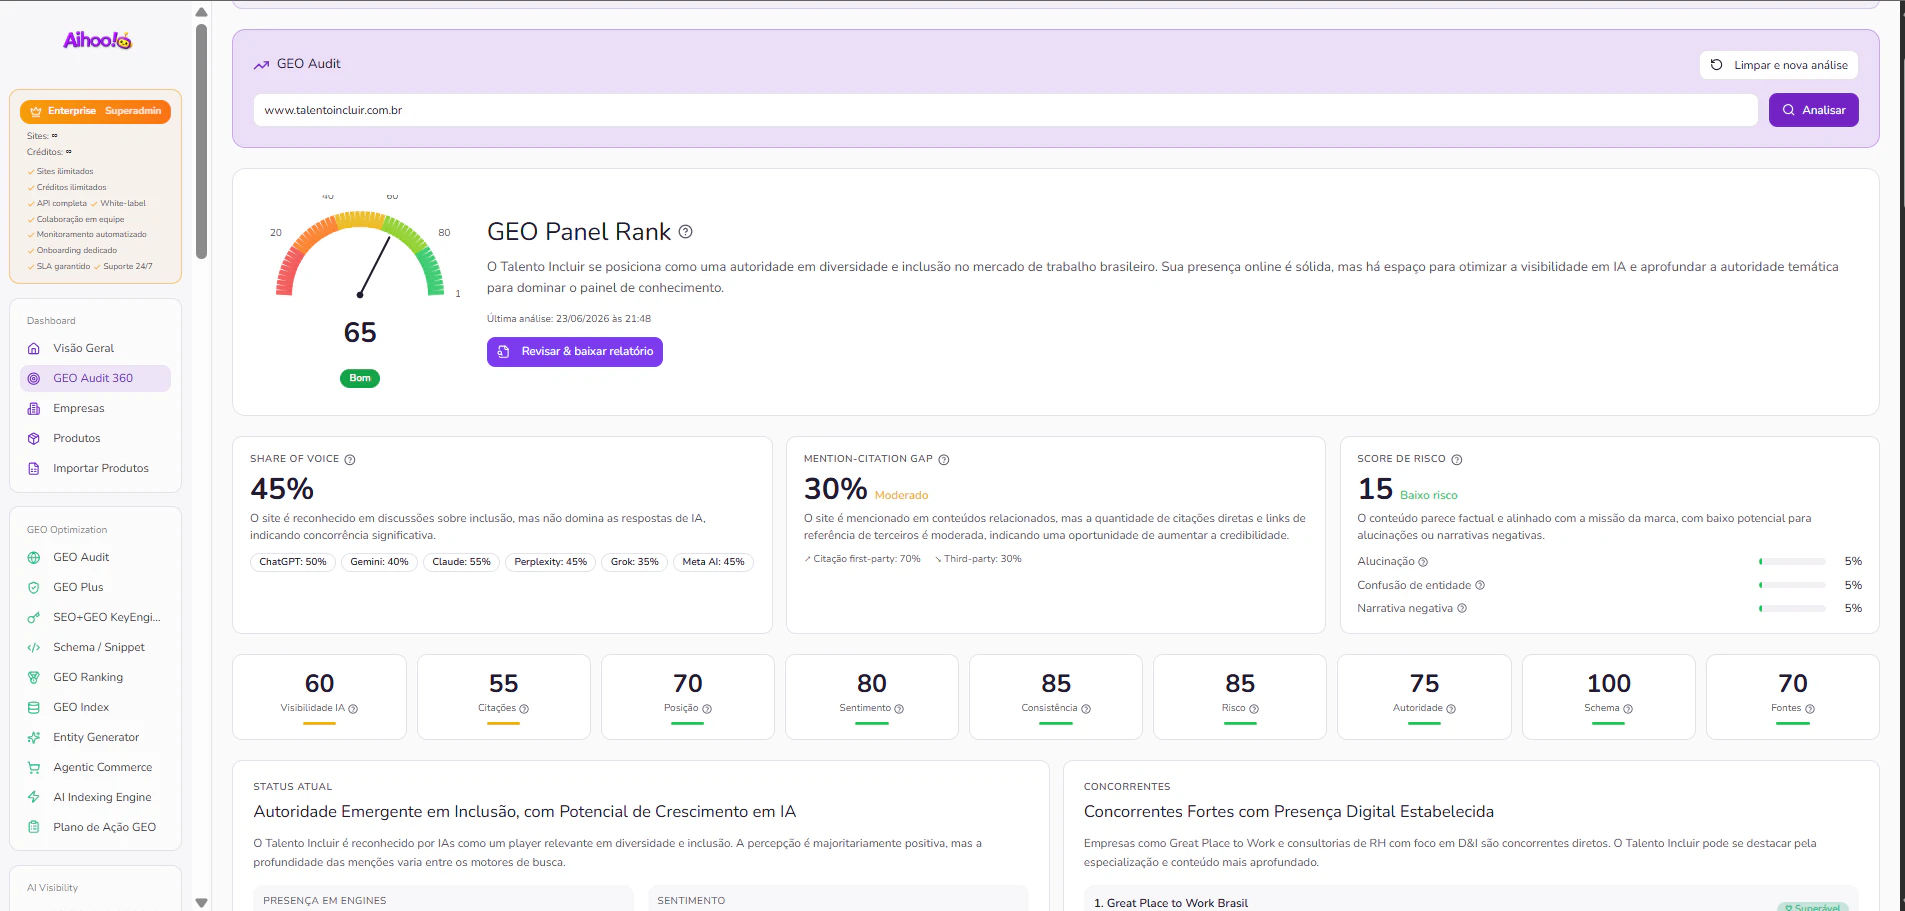The height and width of the screenshot is (911, 1905).
Task: Click the Importar Produtos file icon
Action: [34, 468]
